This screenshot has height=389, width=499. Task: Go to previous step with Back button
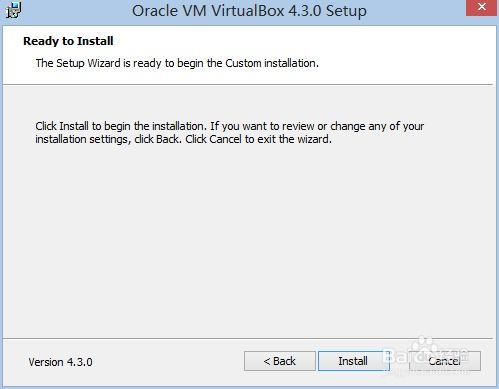(279, 361)
